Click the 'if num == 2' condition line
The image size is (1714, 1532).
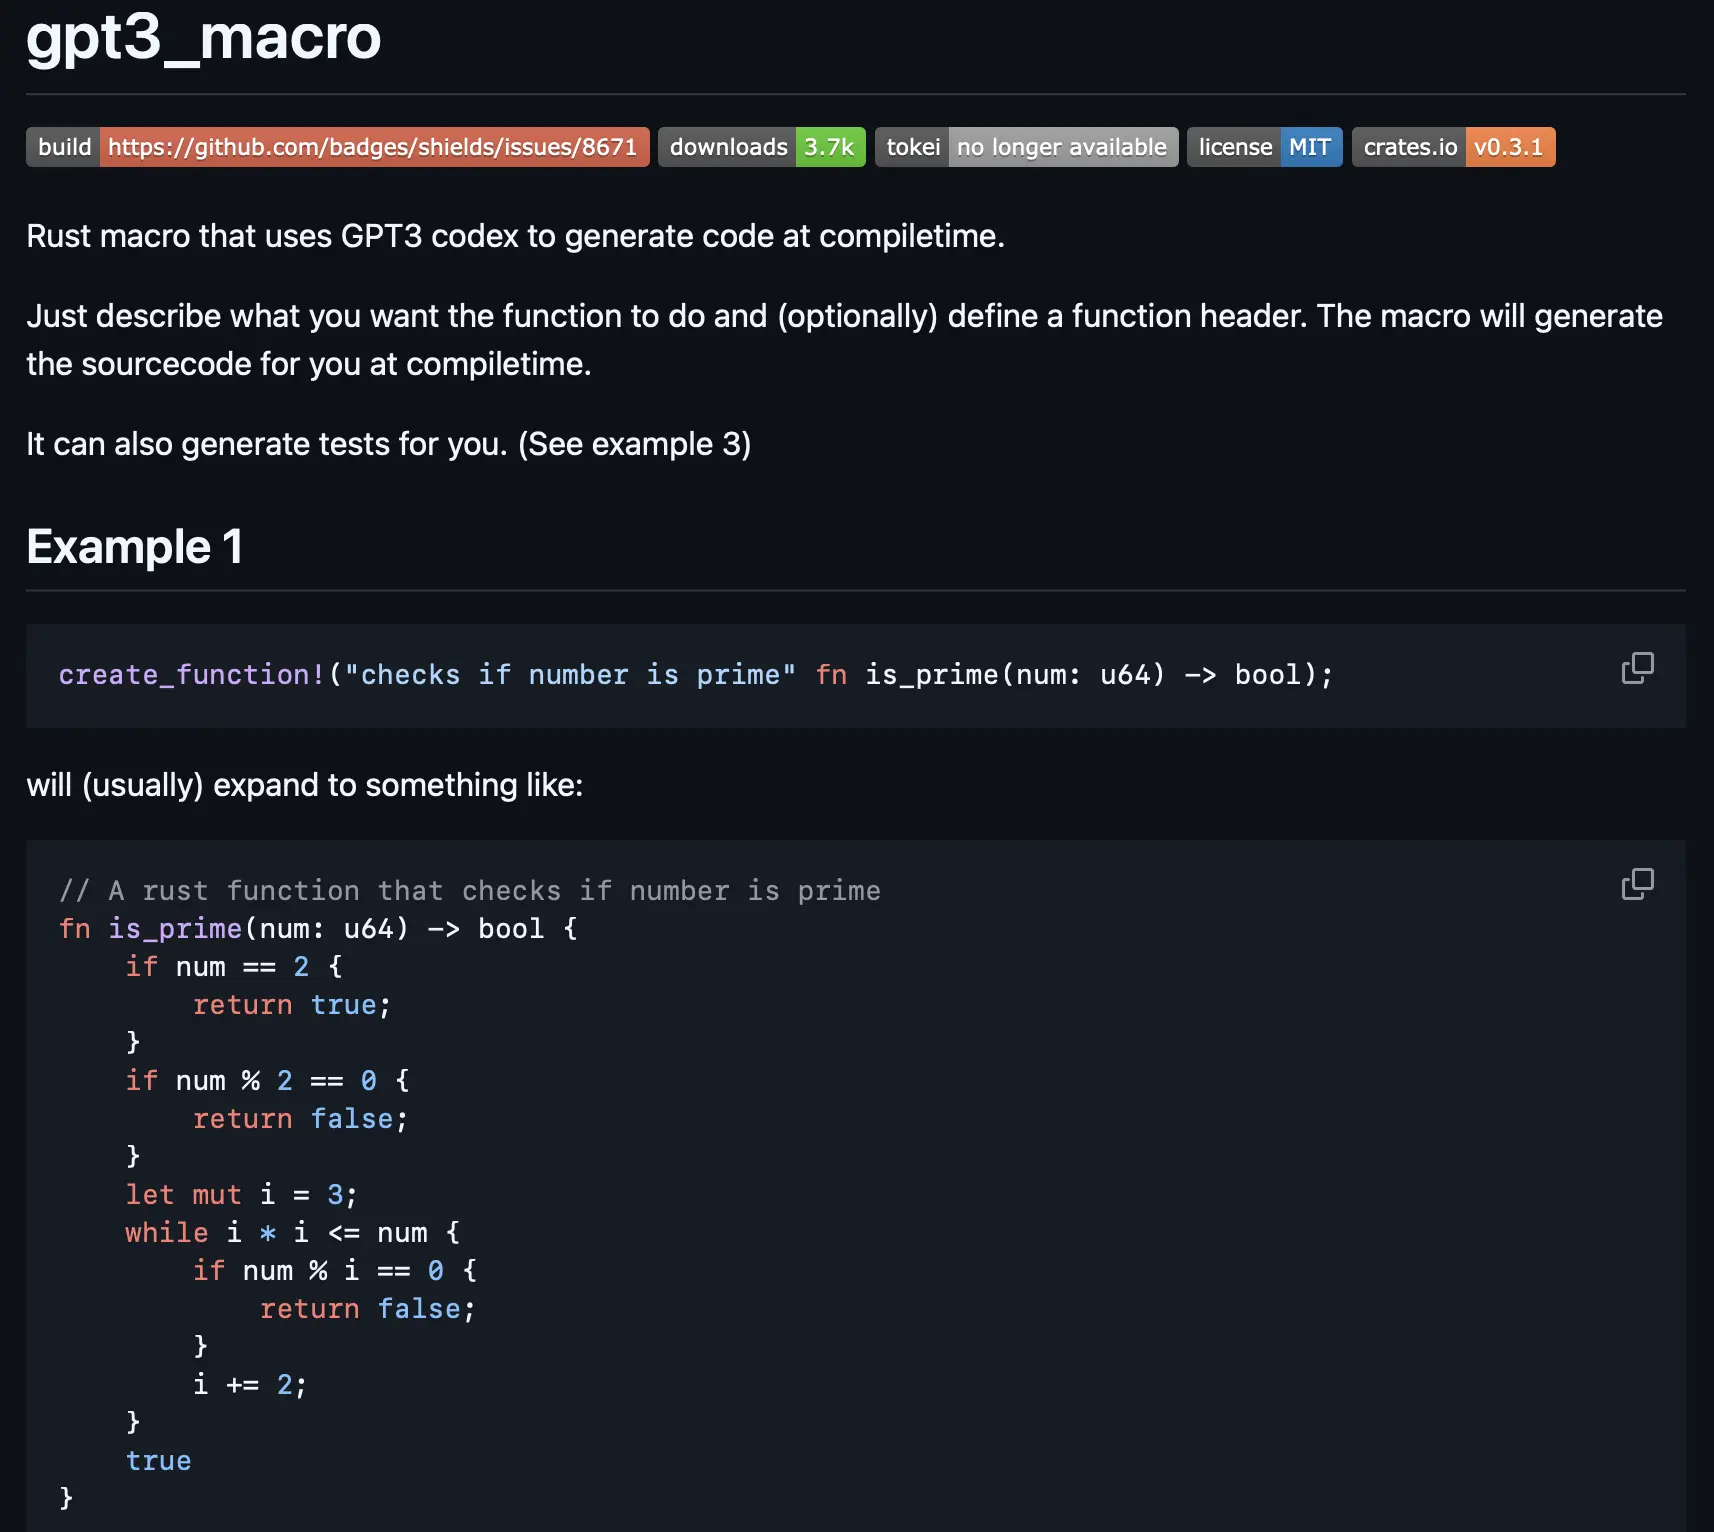[234, 967]
